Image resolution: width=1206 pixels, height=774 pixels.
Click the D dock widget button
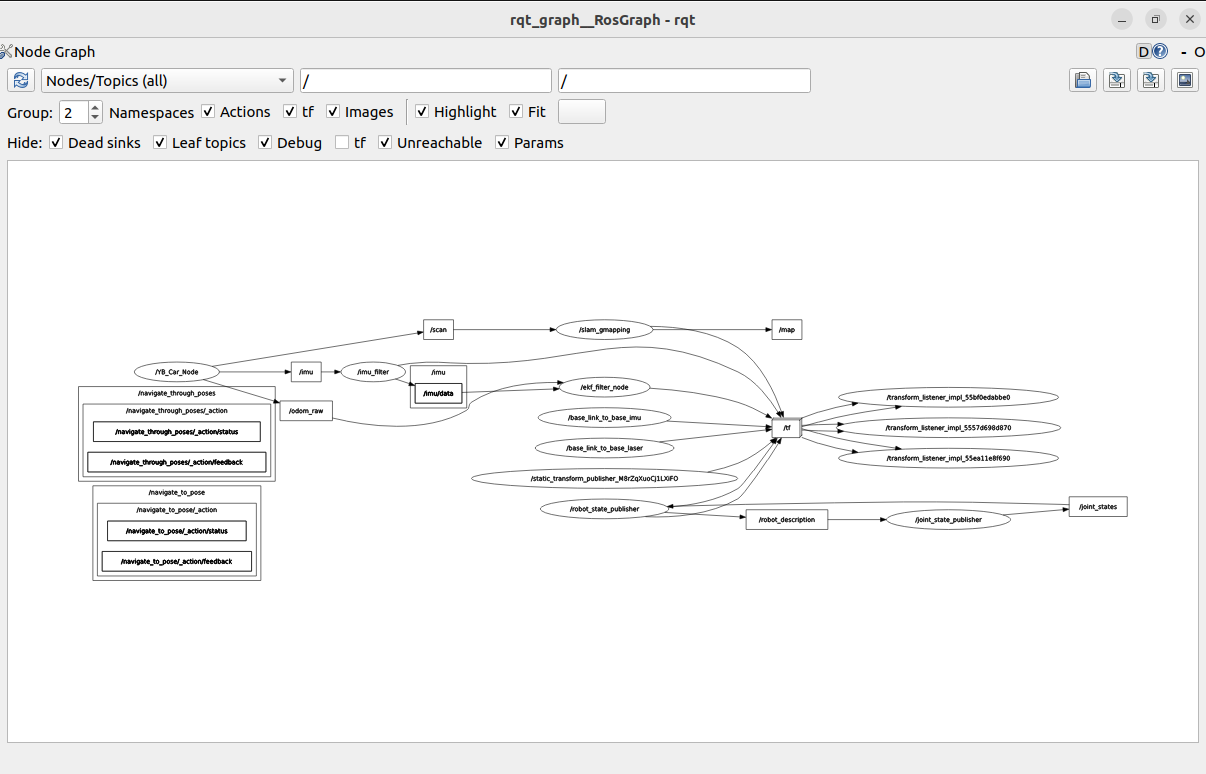pyautogui.click(x=1143, y=52)
